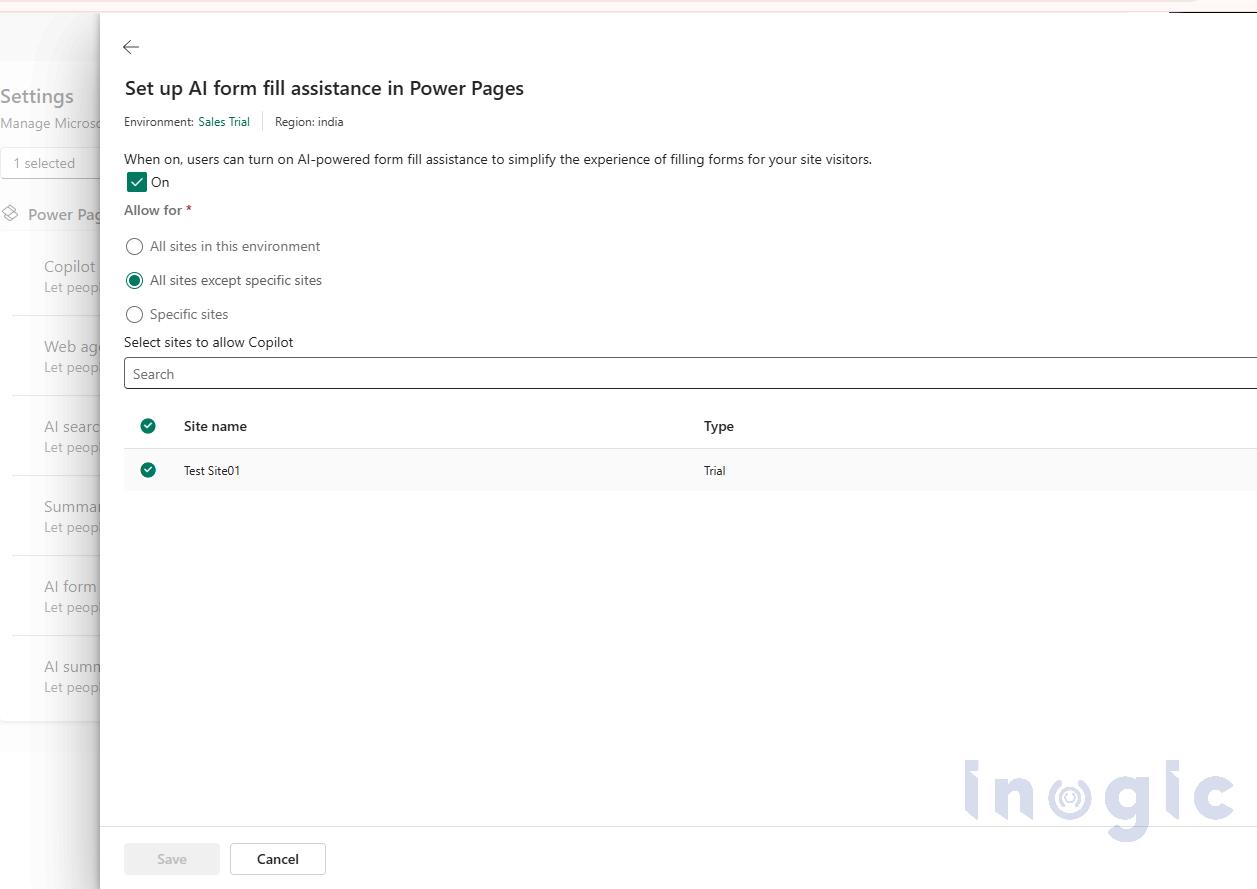The image size is (1257, 889).
Task: Click the Type column header
Action: [719, 426]
